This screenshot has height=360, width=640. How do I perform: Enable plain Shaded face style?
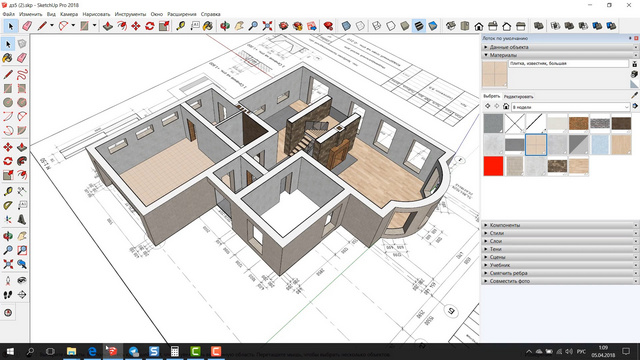click(x=404, y=26)
